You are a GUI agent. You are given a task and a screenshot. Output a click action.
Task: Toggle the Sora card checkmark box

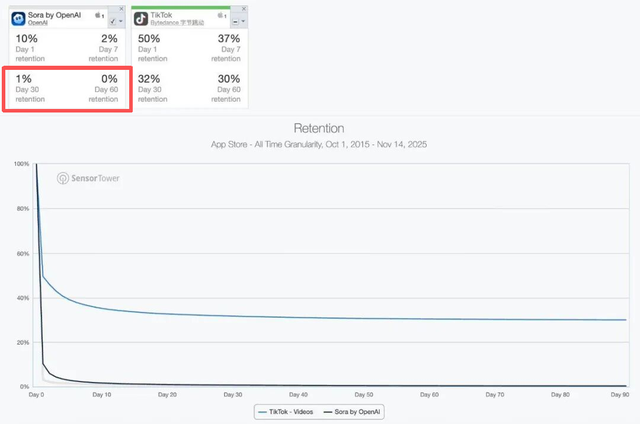[x=113, y=19]
